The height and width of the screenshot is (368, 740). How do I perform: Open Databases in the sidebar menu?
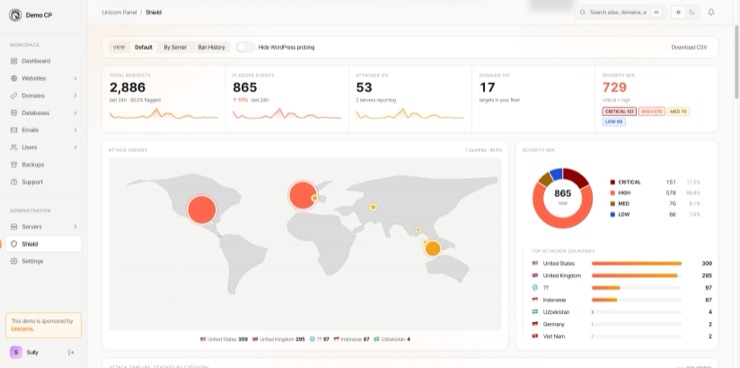point(43,113)
